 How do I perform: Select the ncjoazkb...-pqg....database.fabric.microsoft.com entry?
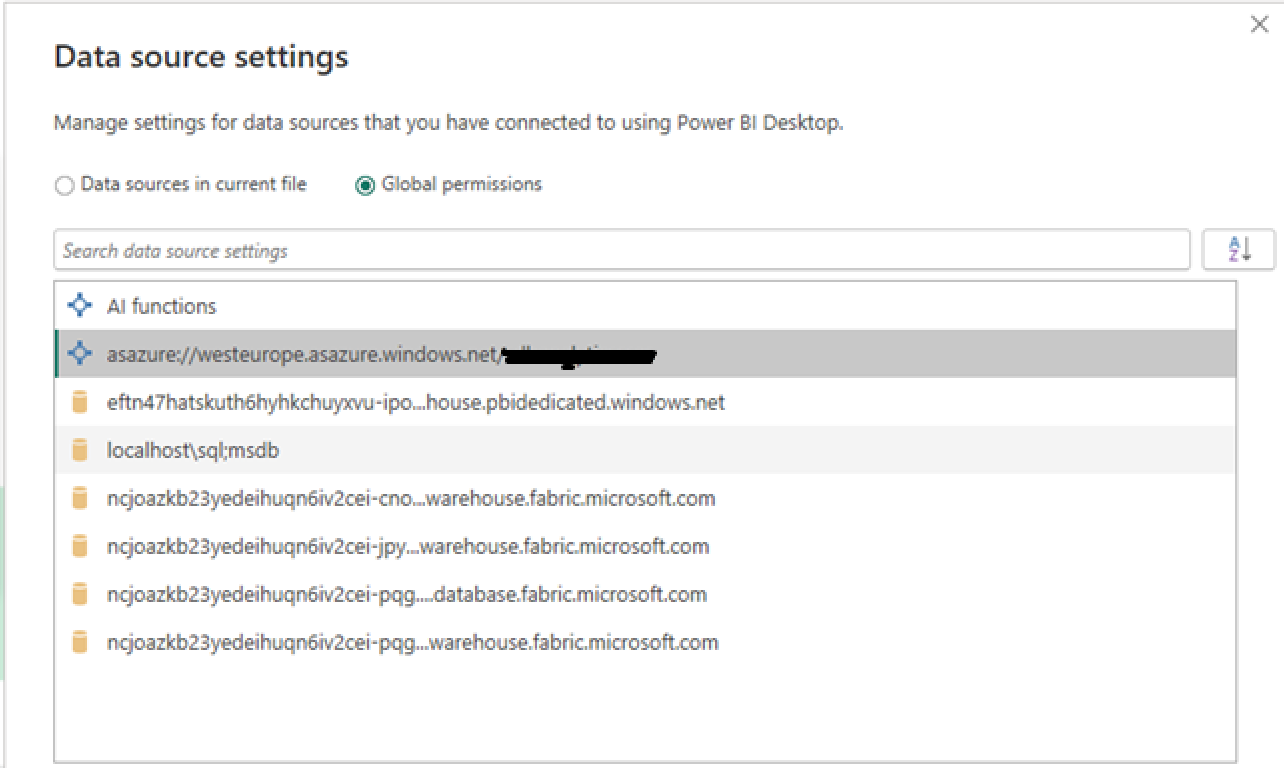pyautogui.click(x=645, y=594)
